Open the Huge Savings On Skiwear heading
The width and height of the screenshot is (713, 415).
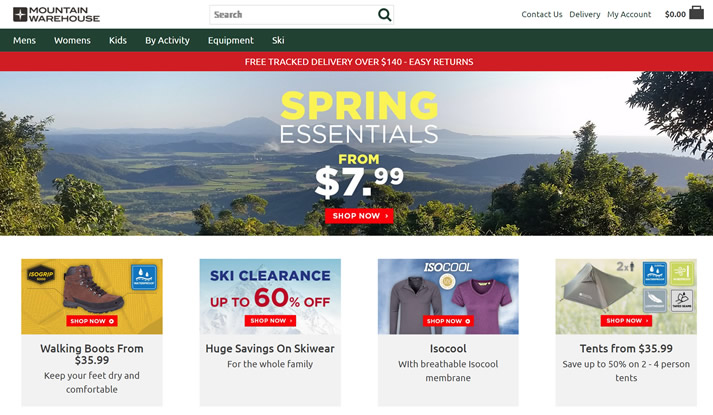[x=270, y=349]
